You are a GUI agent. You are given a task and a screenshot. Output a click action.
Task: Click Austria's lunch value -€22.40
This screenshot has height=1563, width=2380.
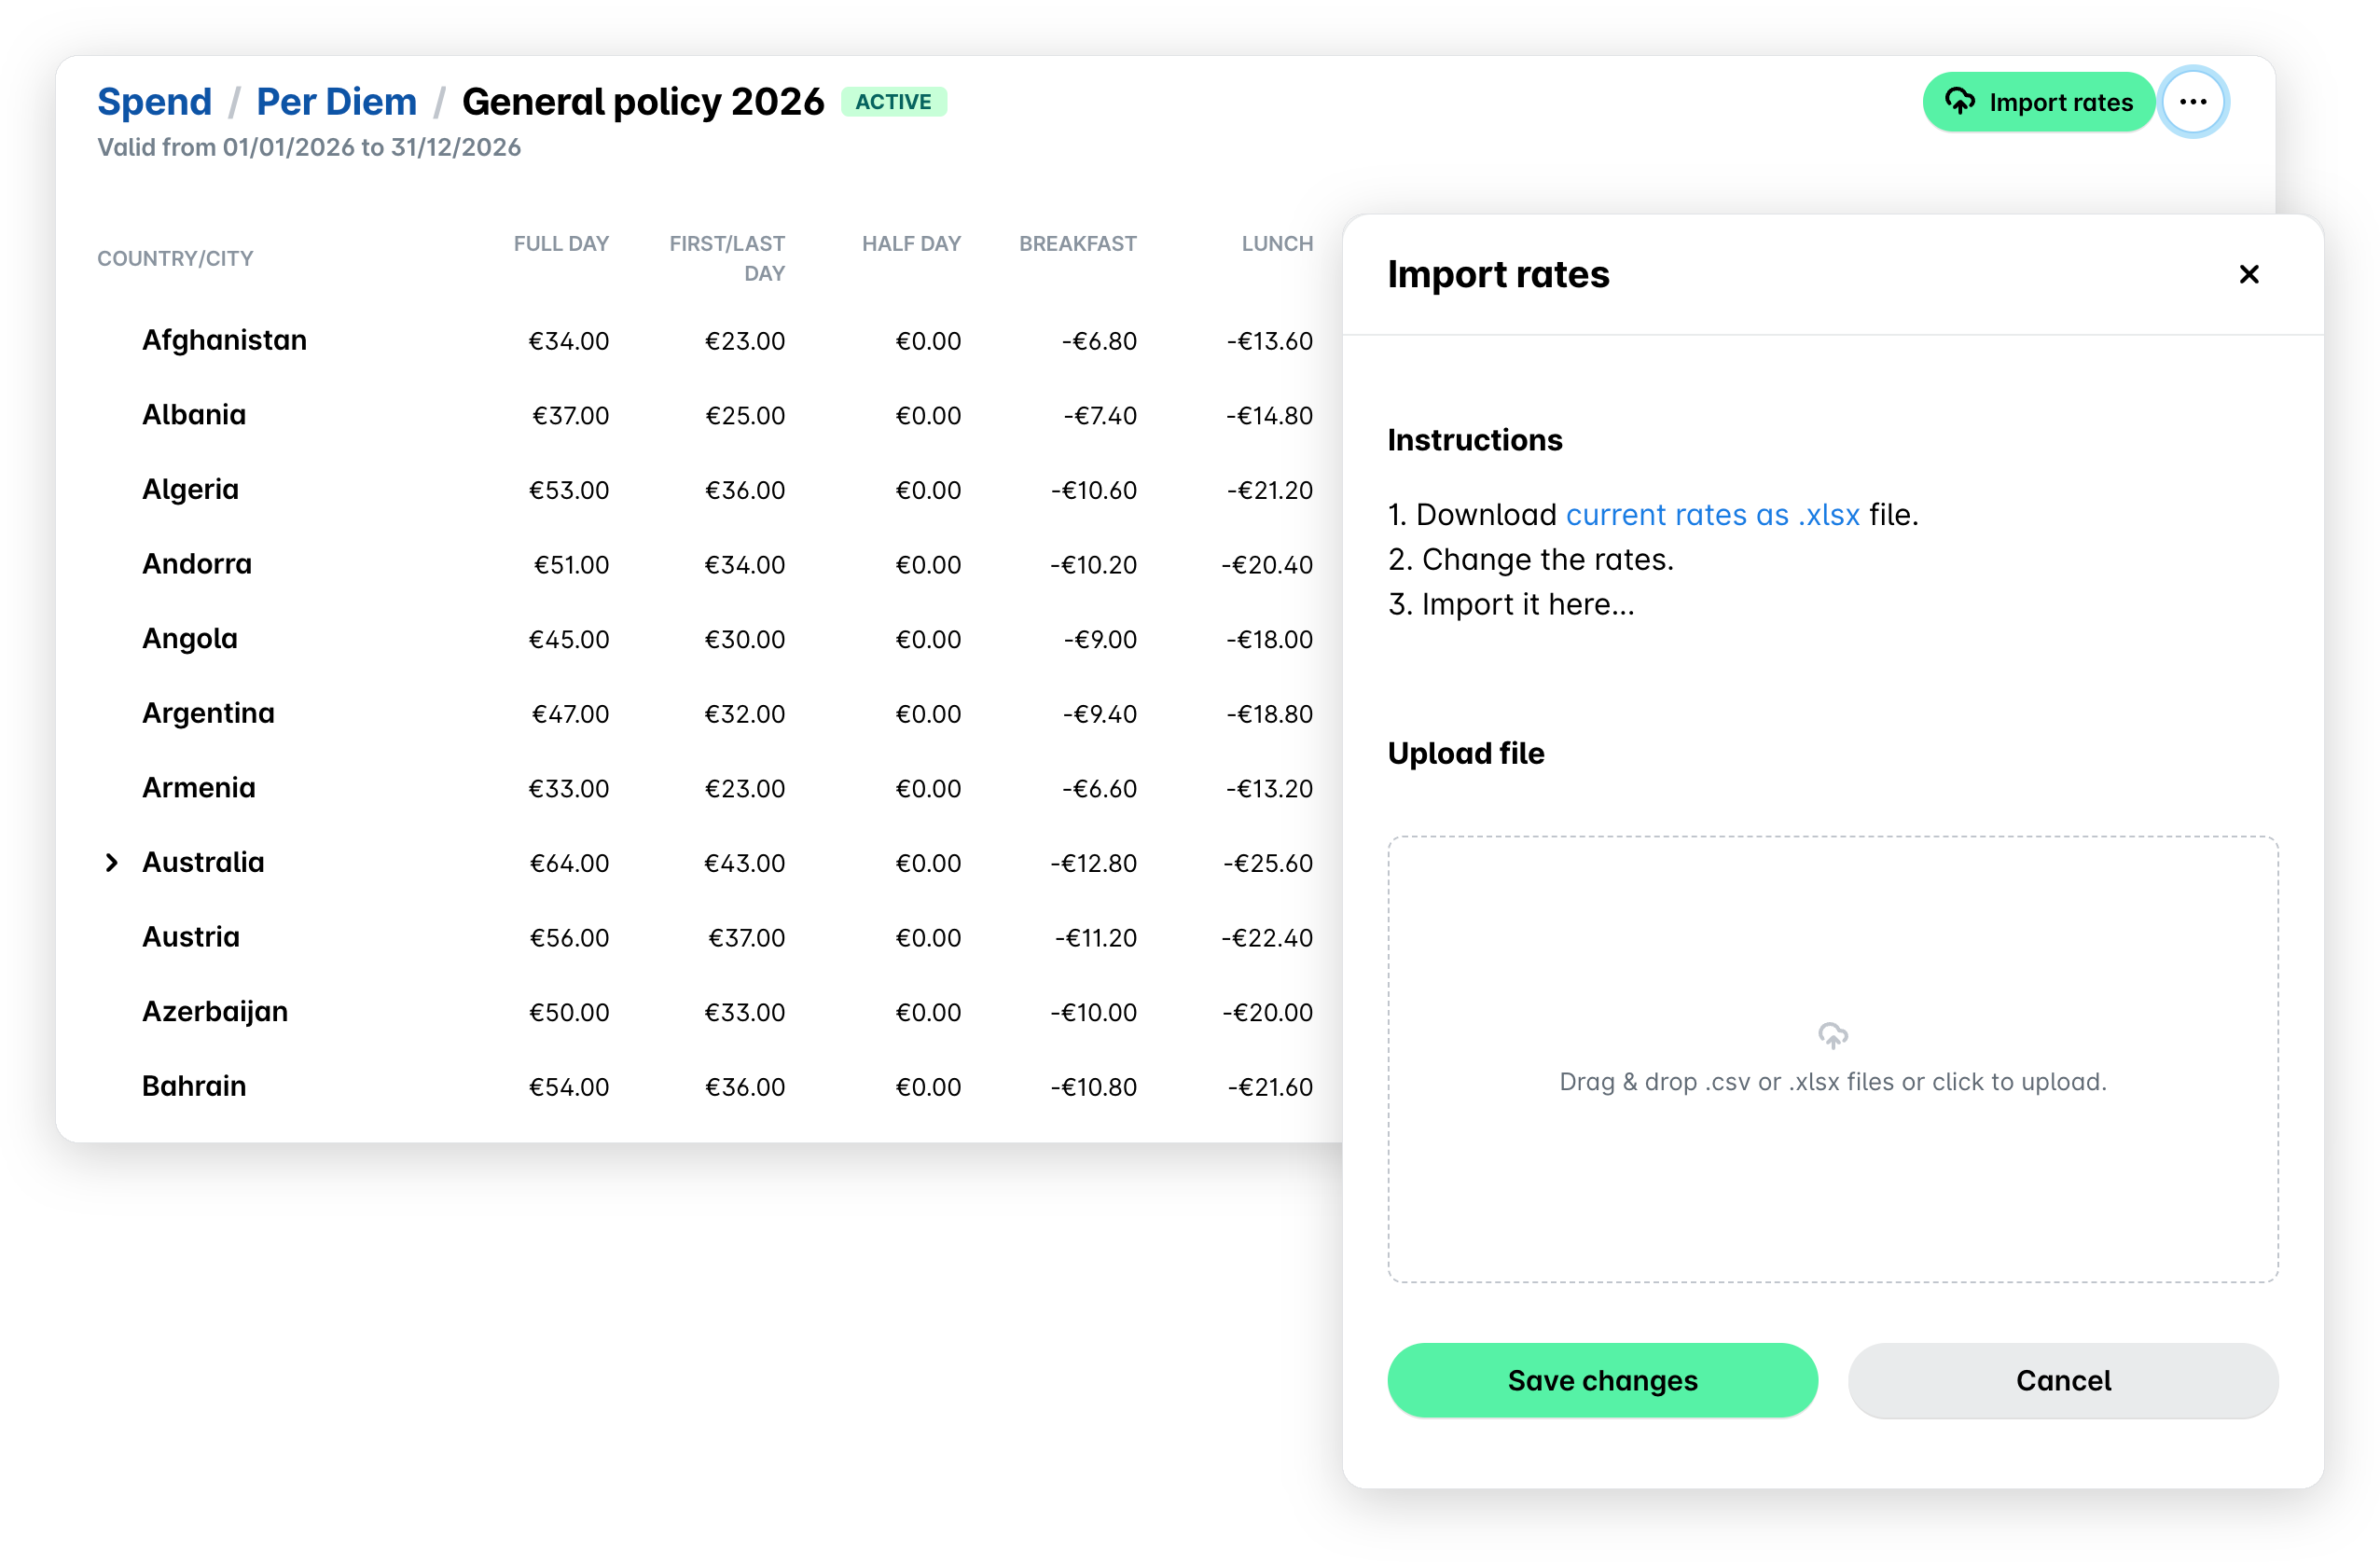(x=1267, y=938)
